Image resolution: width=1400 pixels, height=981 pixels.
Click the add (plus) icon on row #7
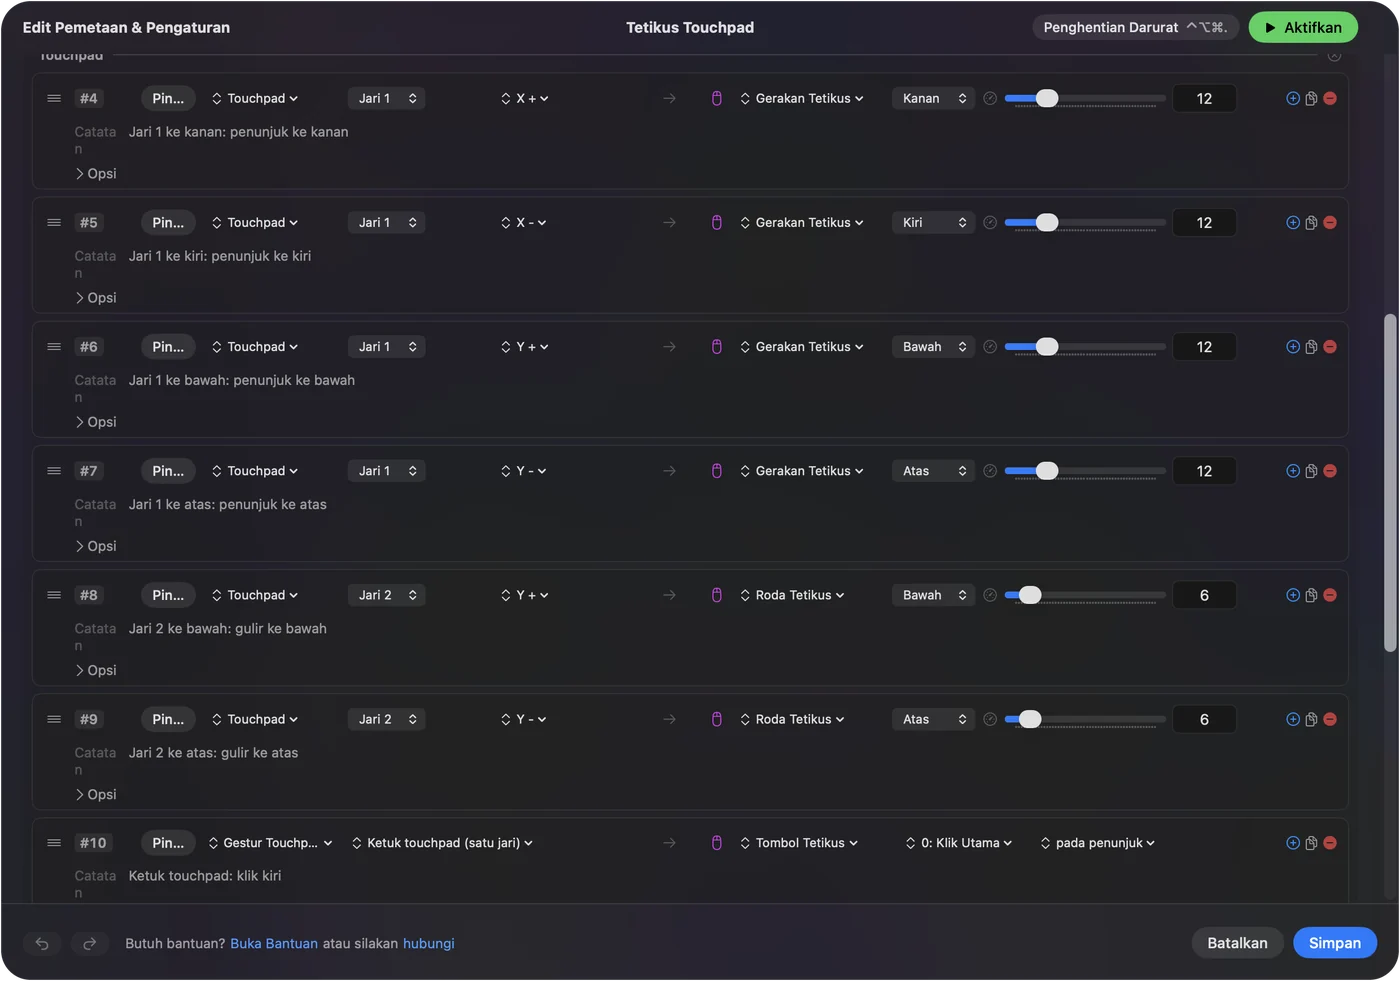(x=1293, y=471)
